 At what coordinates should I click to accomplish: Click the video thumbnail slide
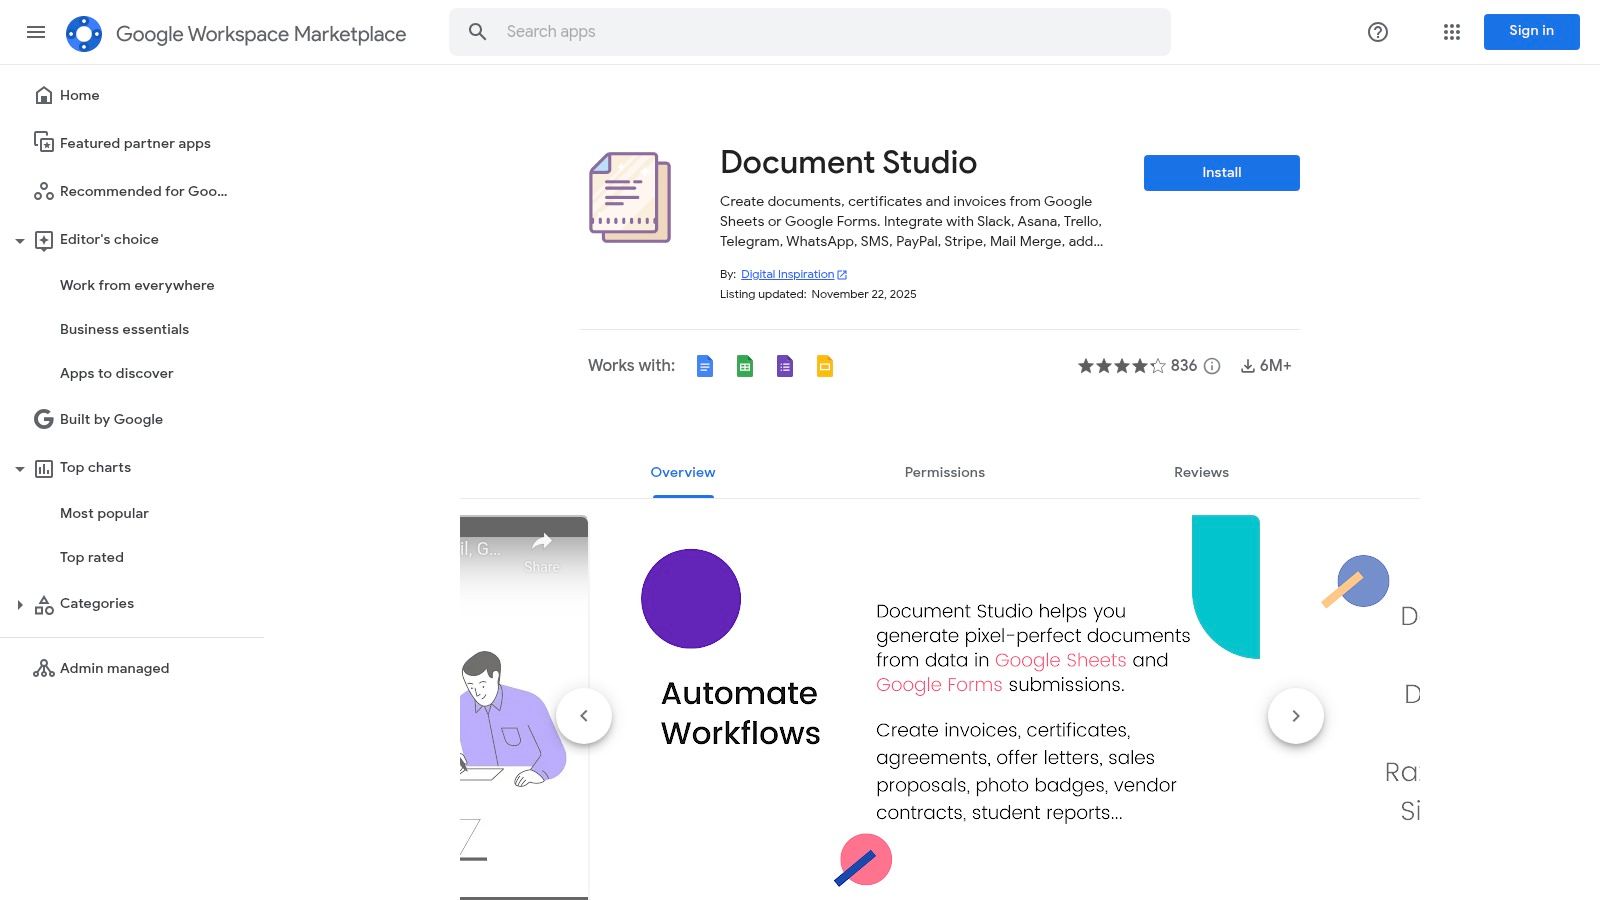click(524, 708)
